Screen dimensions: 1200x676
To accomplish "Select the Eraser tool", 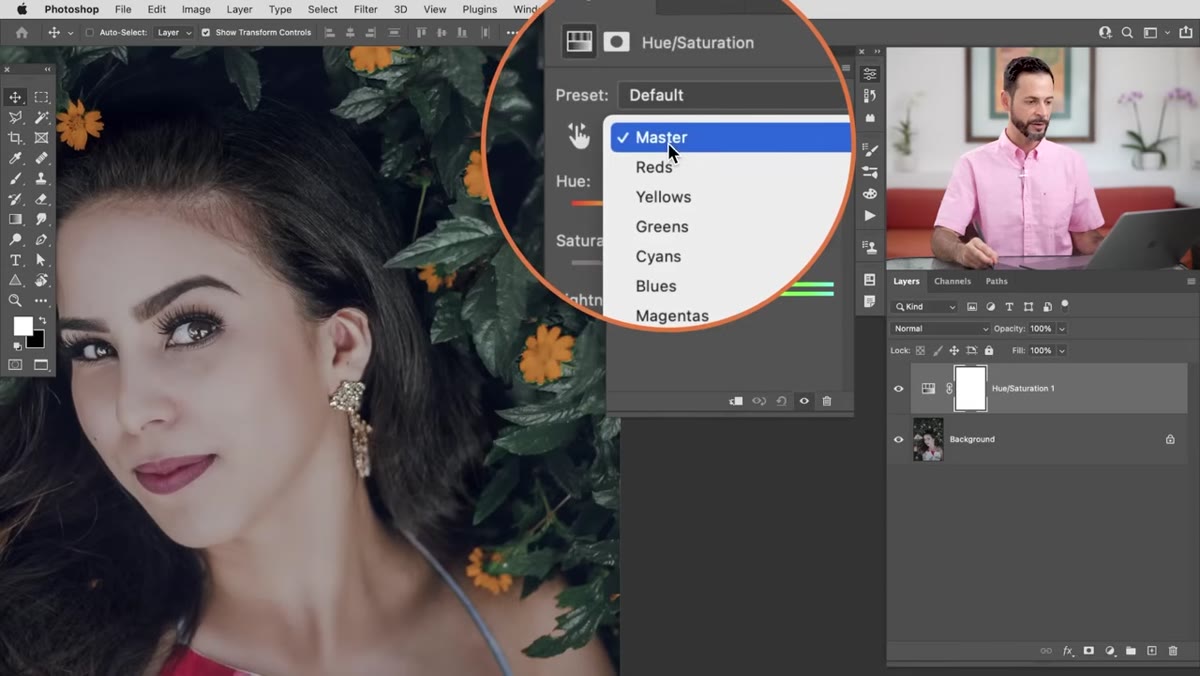I will 41,199.
